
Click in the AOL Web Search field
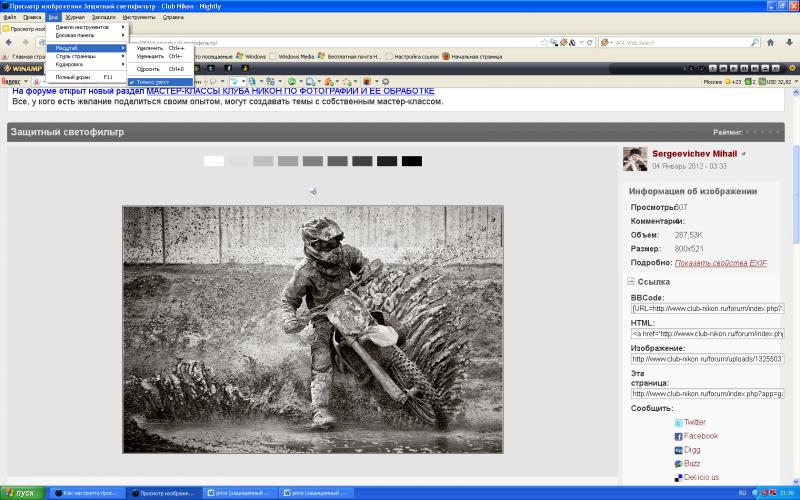click(681, 43)
